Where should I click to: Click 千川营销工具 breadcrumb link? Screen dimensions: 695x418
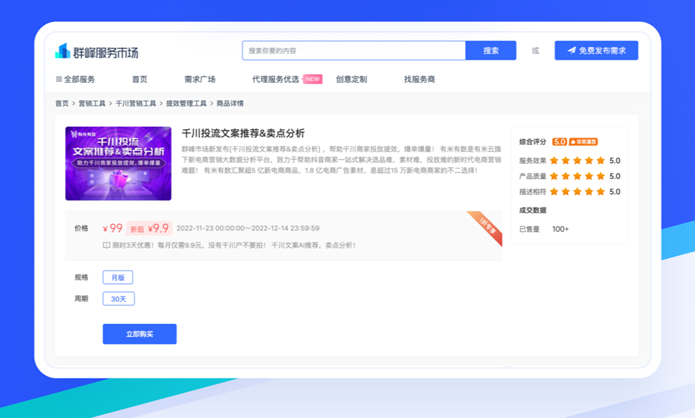pos(136,103)
